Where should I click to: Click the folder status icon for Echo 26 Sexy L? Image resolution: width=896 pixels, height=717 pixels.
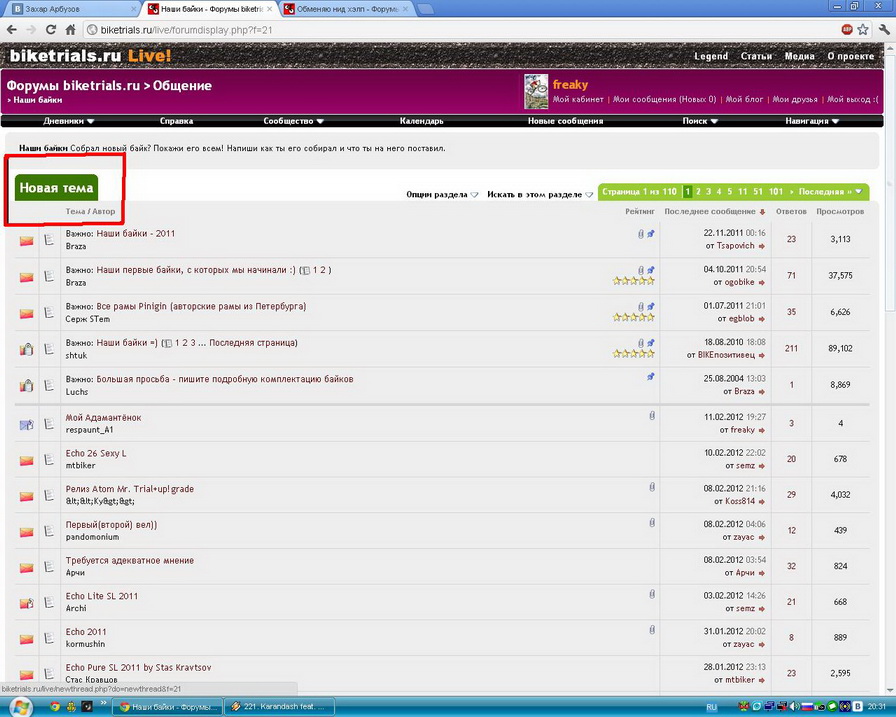click(x=27, y=461)
